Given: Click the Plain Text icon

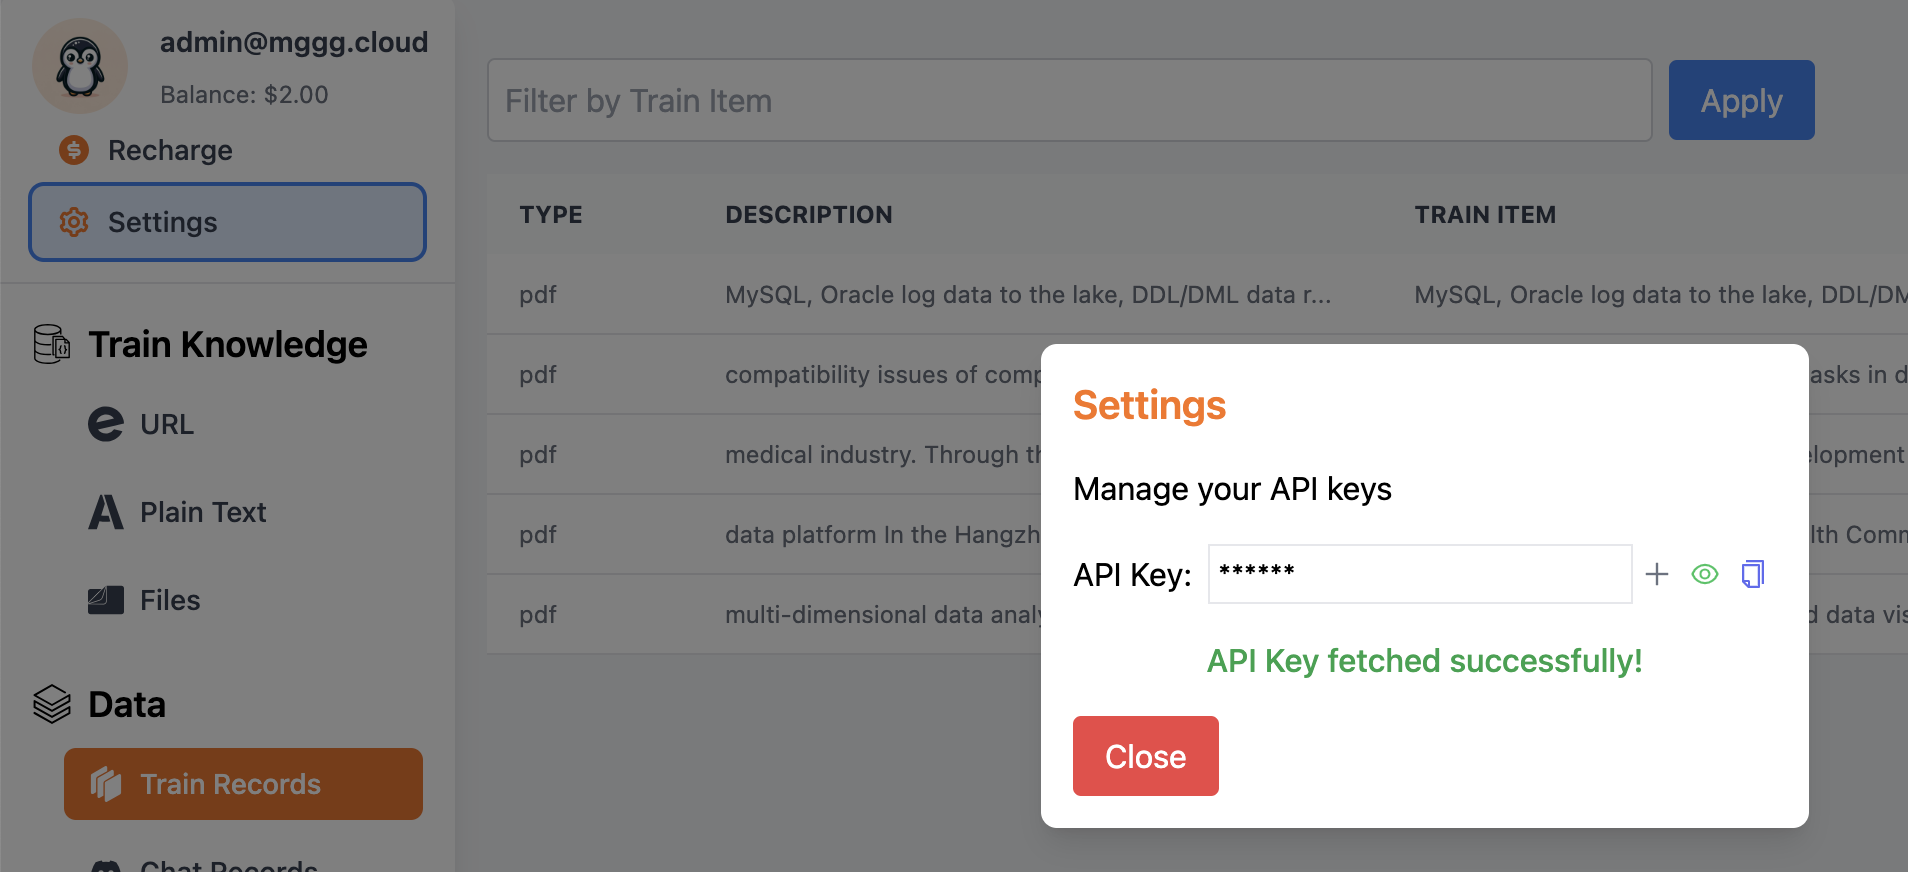Looking at the screenshot, I should (x=106, y=511).
